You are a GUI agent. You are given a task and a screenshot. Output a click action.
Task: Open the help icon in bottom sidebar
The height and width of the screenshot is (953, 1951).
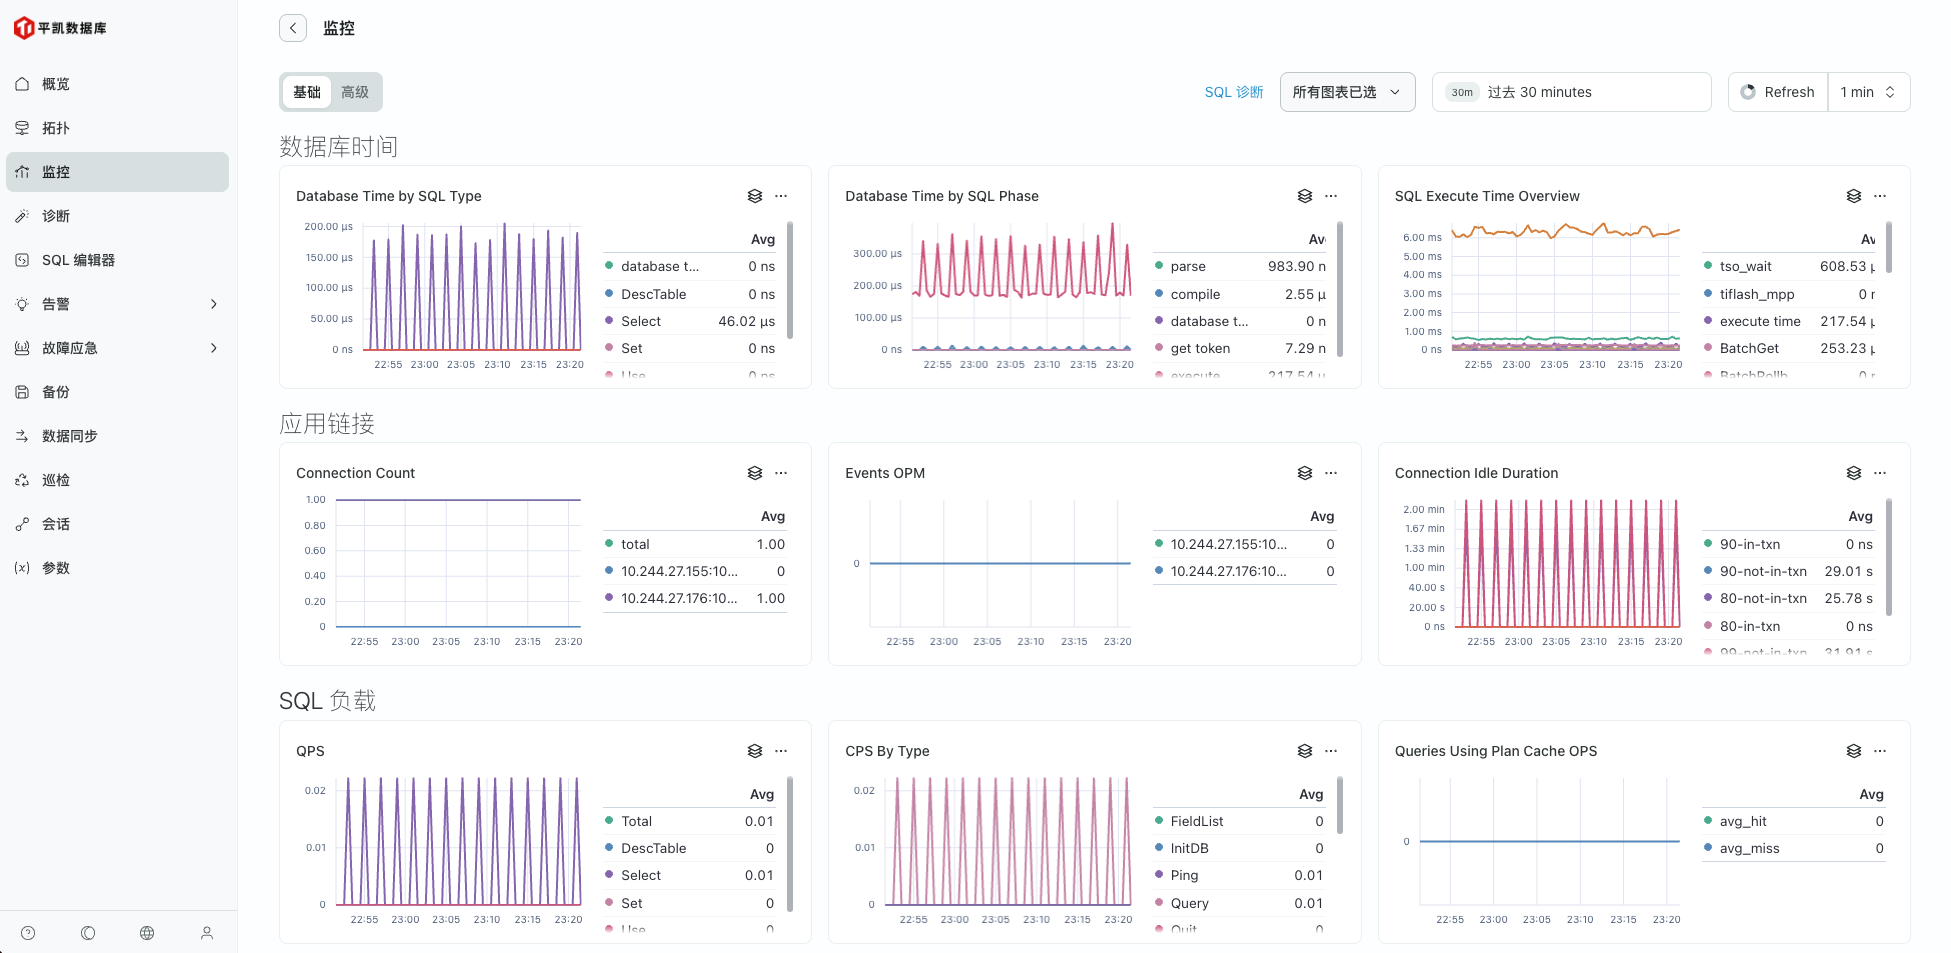[x=28, y=933]
